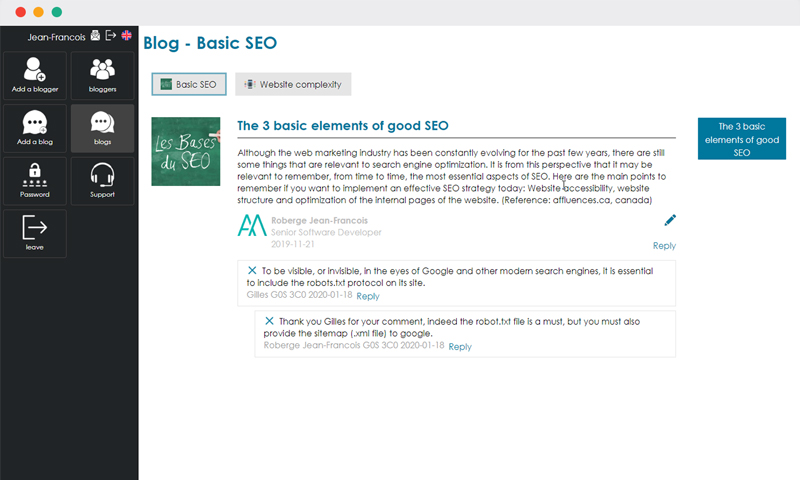Switch to the Basic SEO tab
The height and width of the screenshot is (480, 800).
pos(189,84)
